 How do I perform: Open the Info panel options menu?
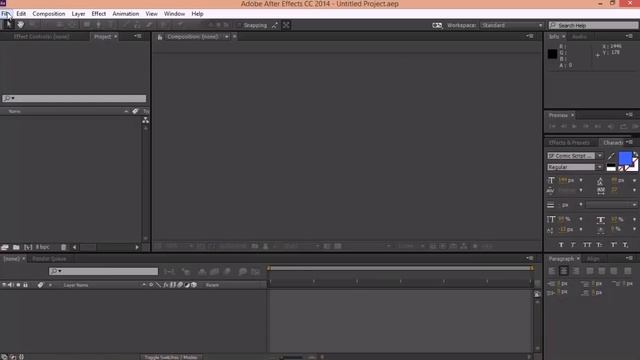[629, 36]
